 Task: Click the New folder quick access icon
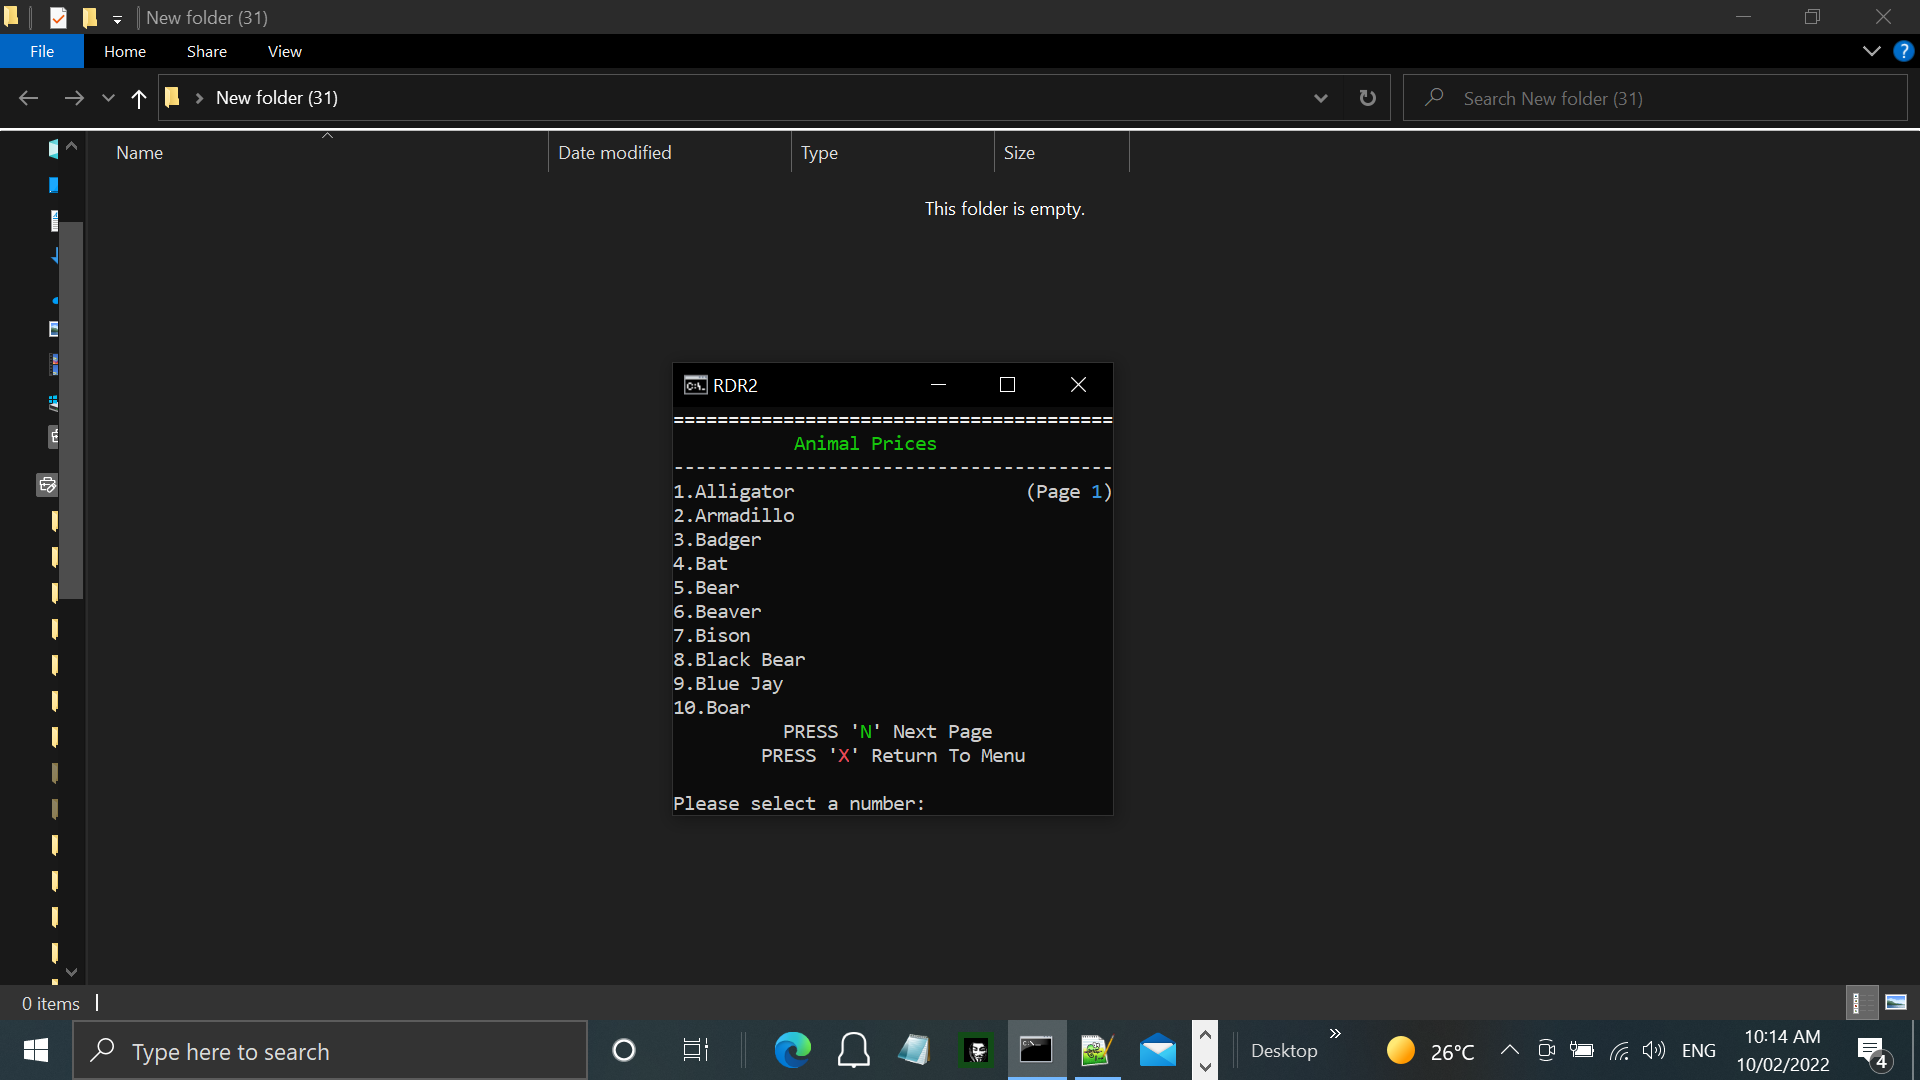pyautogui.click(x=90, y=17)
